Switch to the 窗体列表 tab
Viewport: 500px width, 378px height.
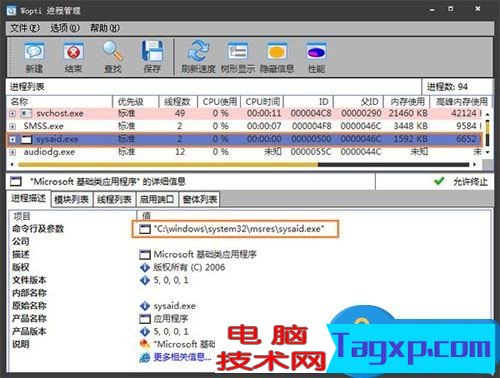pos(200,199)
